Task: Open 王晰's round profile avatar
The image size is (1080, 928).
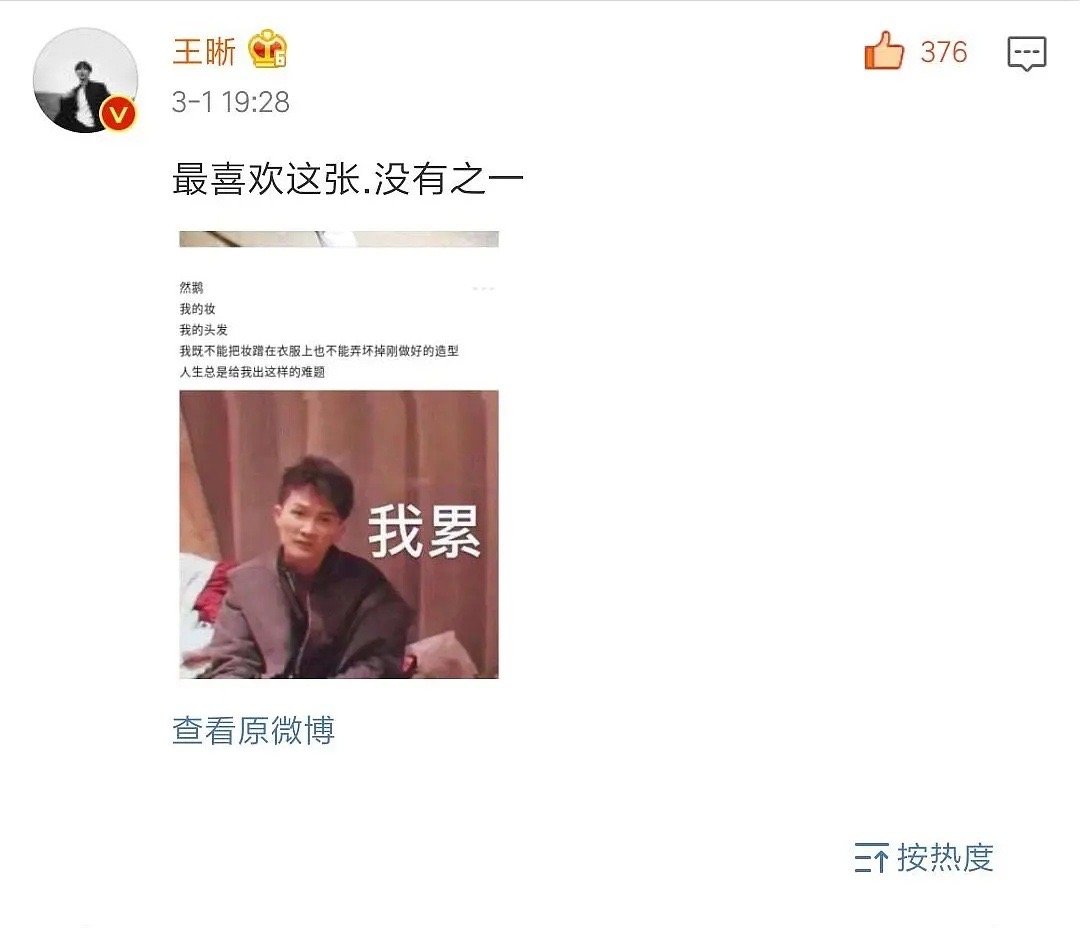Action: tap(85, 80)
